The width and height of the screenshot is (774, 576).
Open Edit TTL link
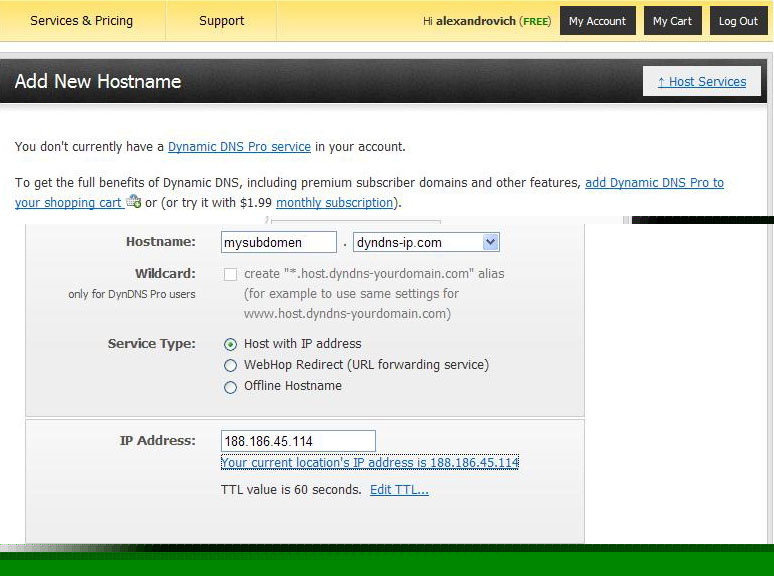pyautogui.click(x=399, y=490)
